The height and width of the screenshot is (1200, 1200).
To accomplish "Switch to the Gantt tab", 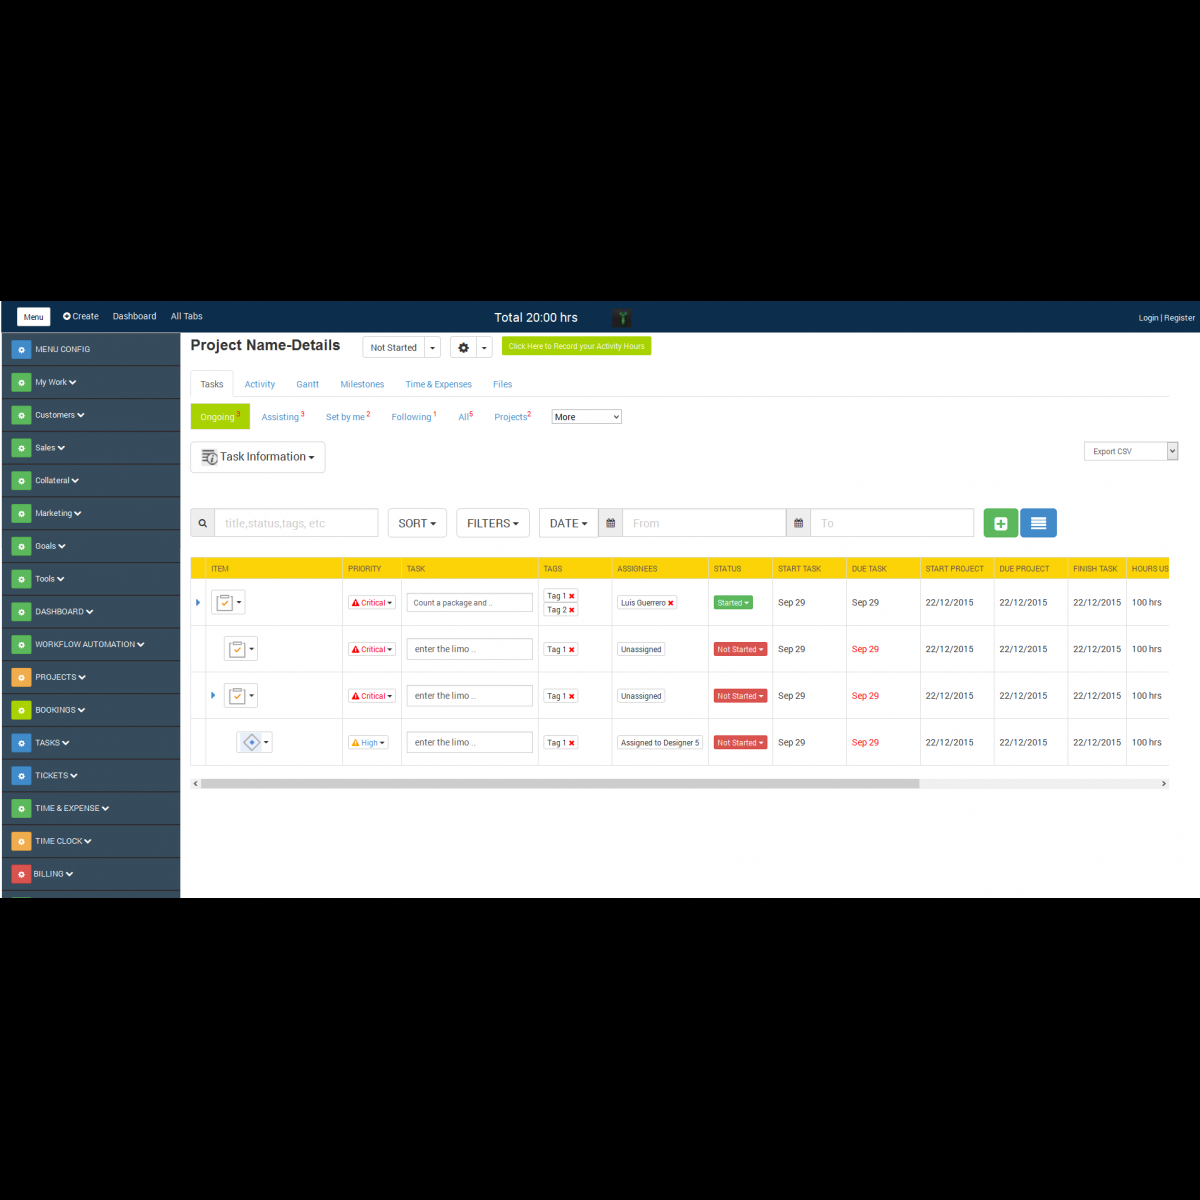I will 307,384.
